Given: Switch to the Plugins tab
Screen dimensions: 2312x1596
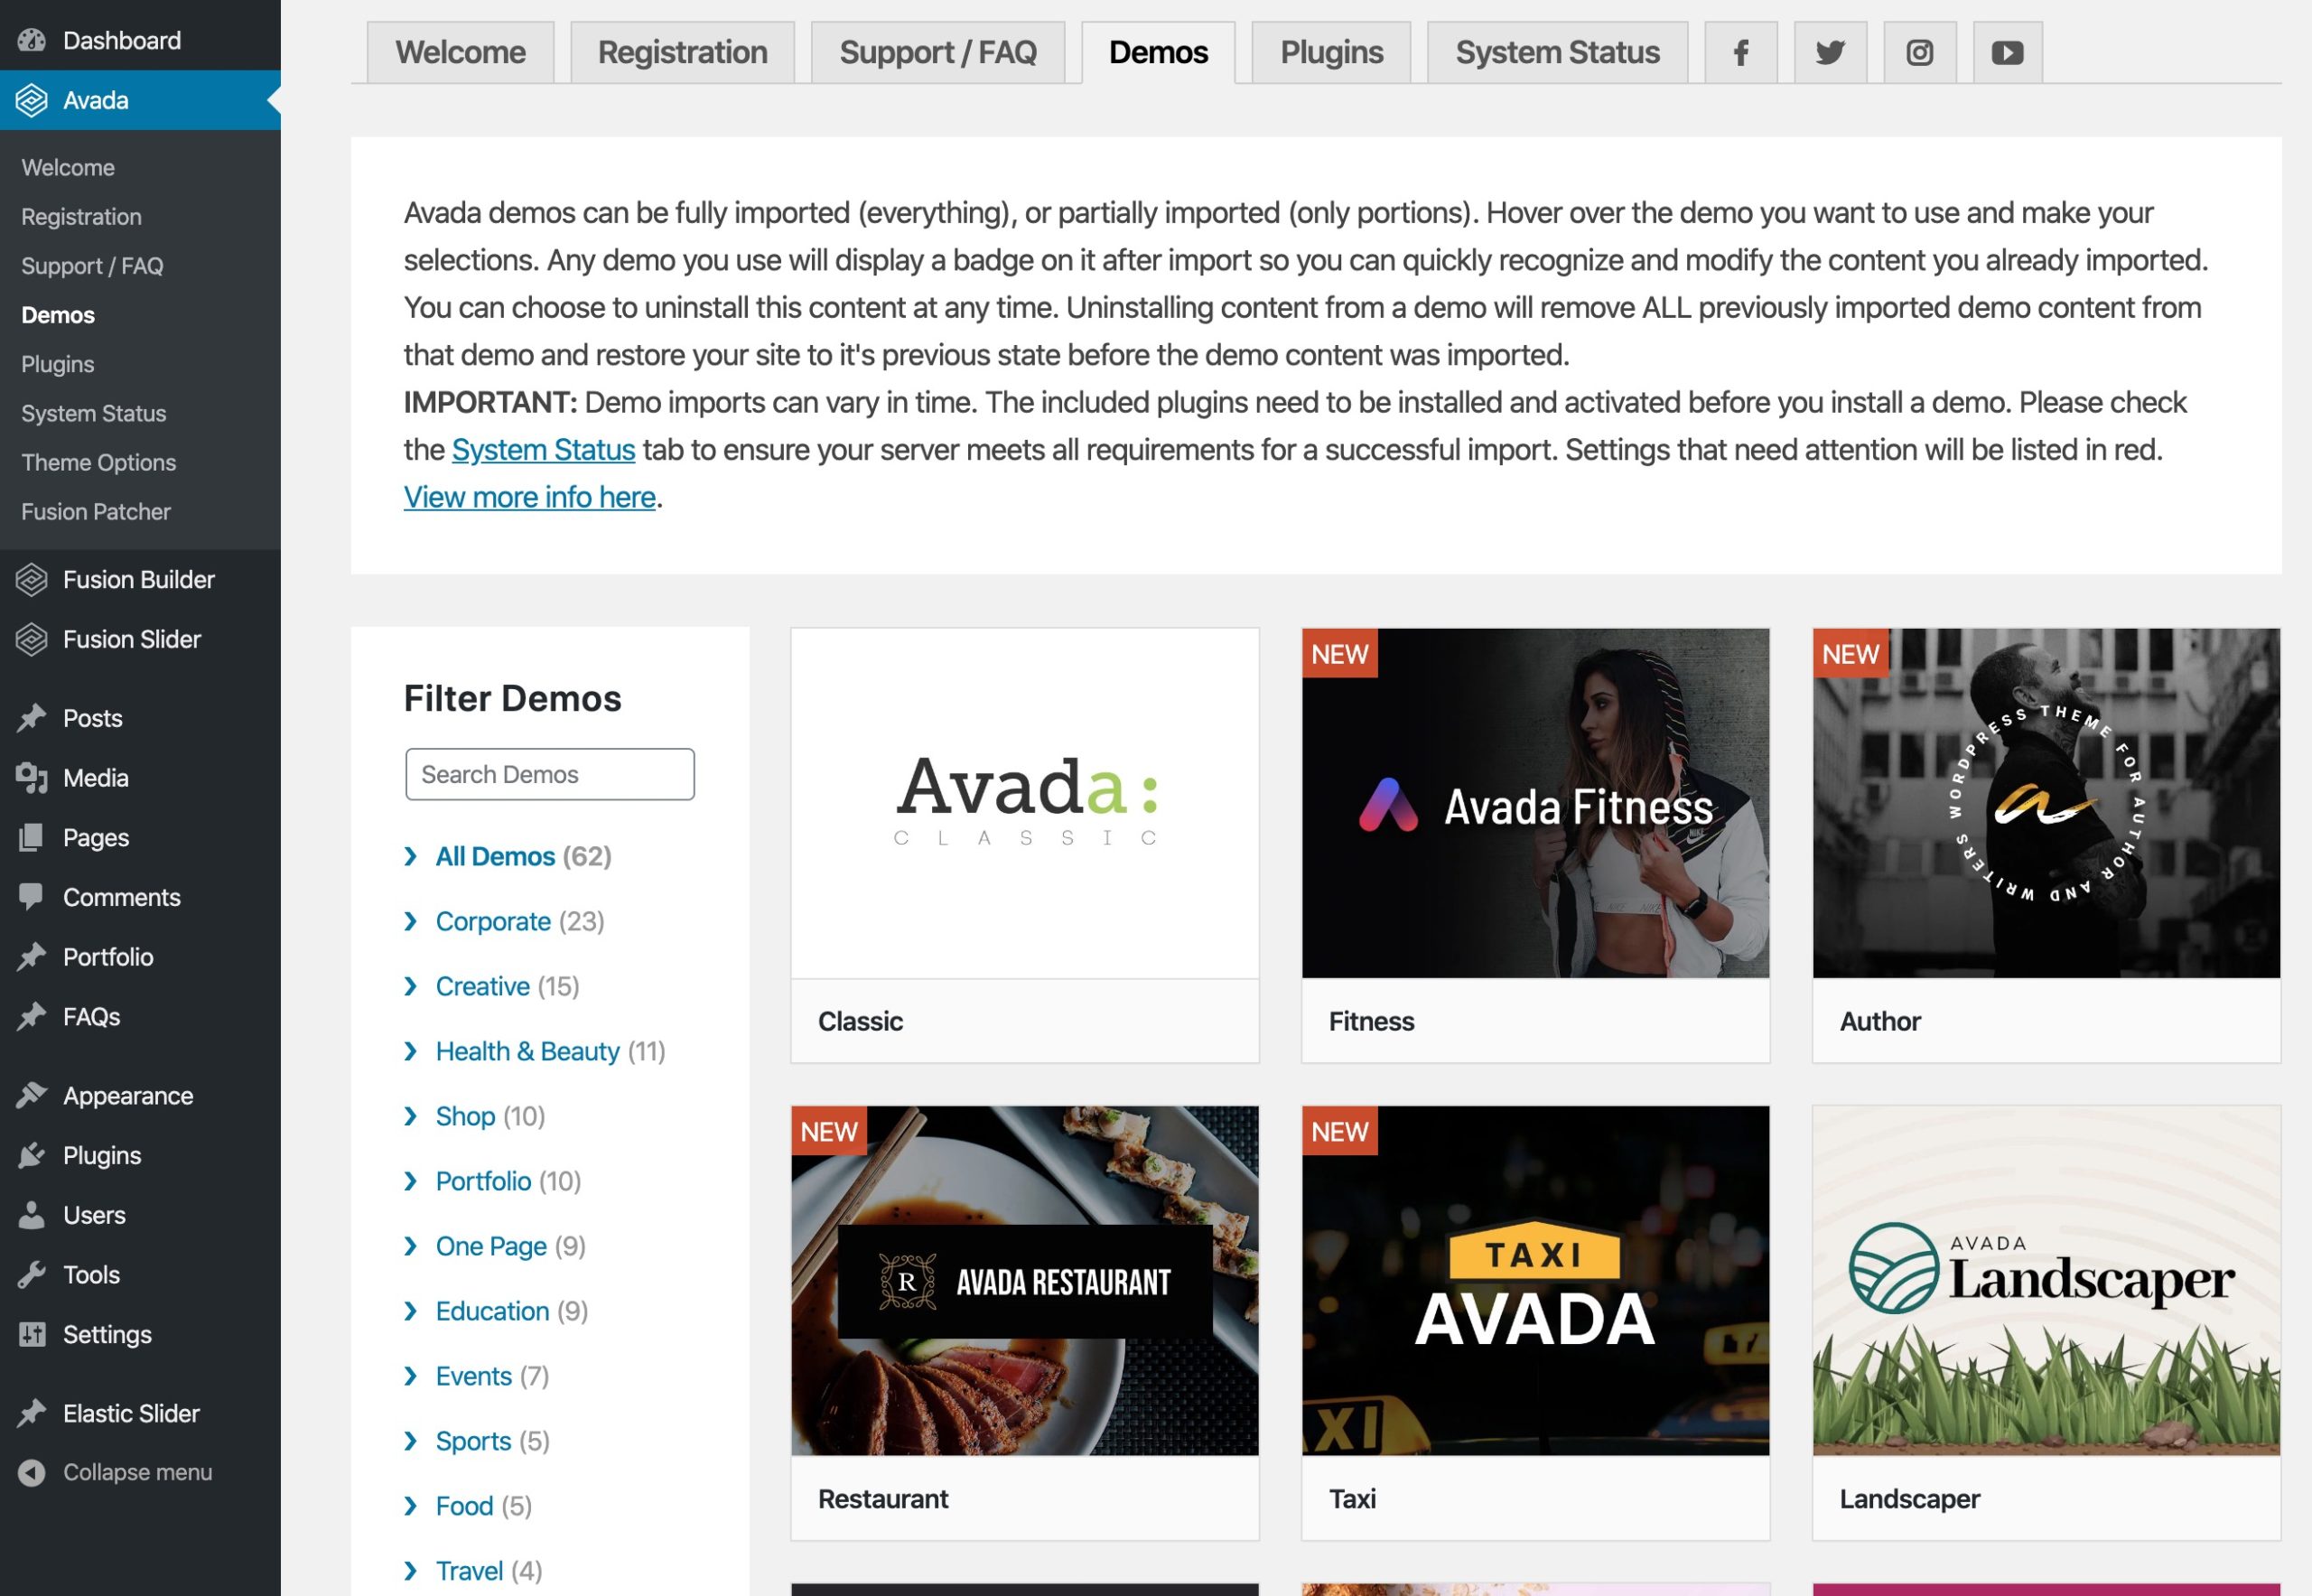Looking at the screenshot, I should point(1332,51).
